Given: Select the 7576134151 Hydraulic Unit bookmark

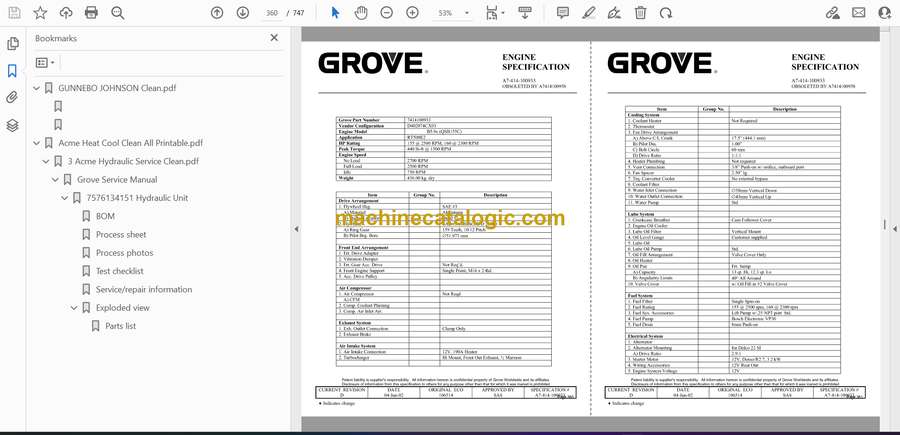Looking at the screenshot, I should pyautogui.click(x=137, y=198).
